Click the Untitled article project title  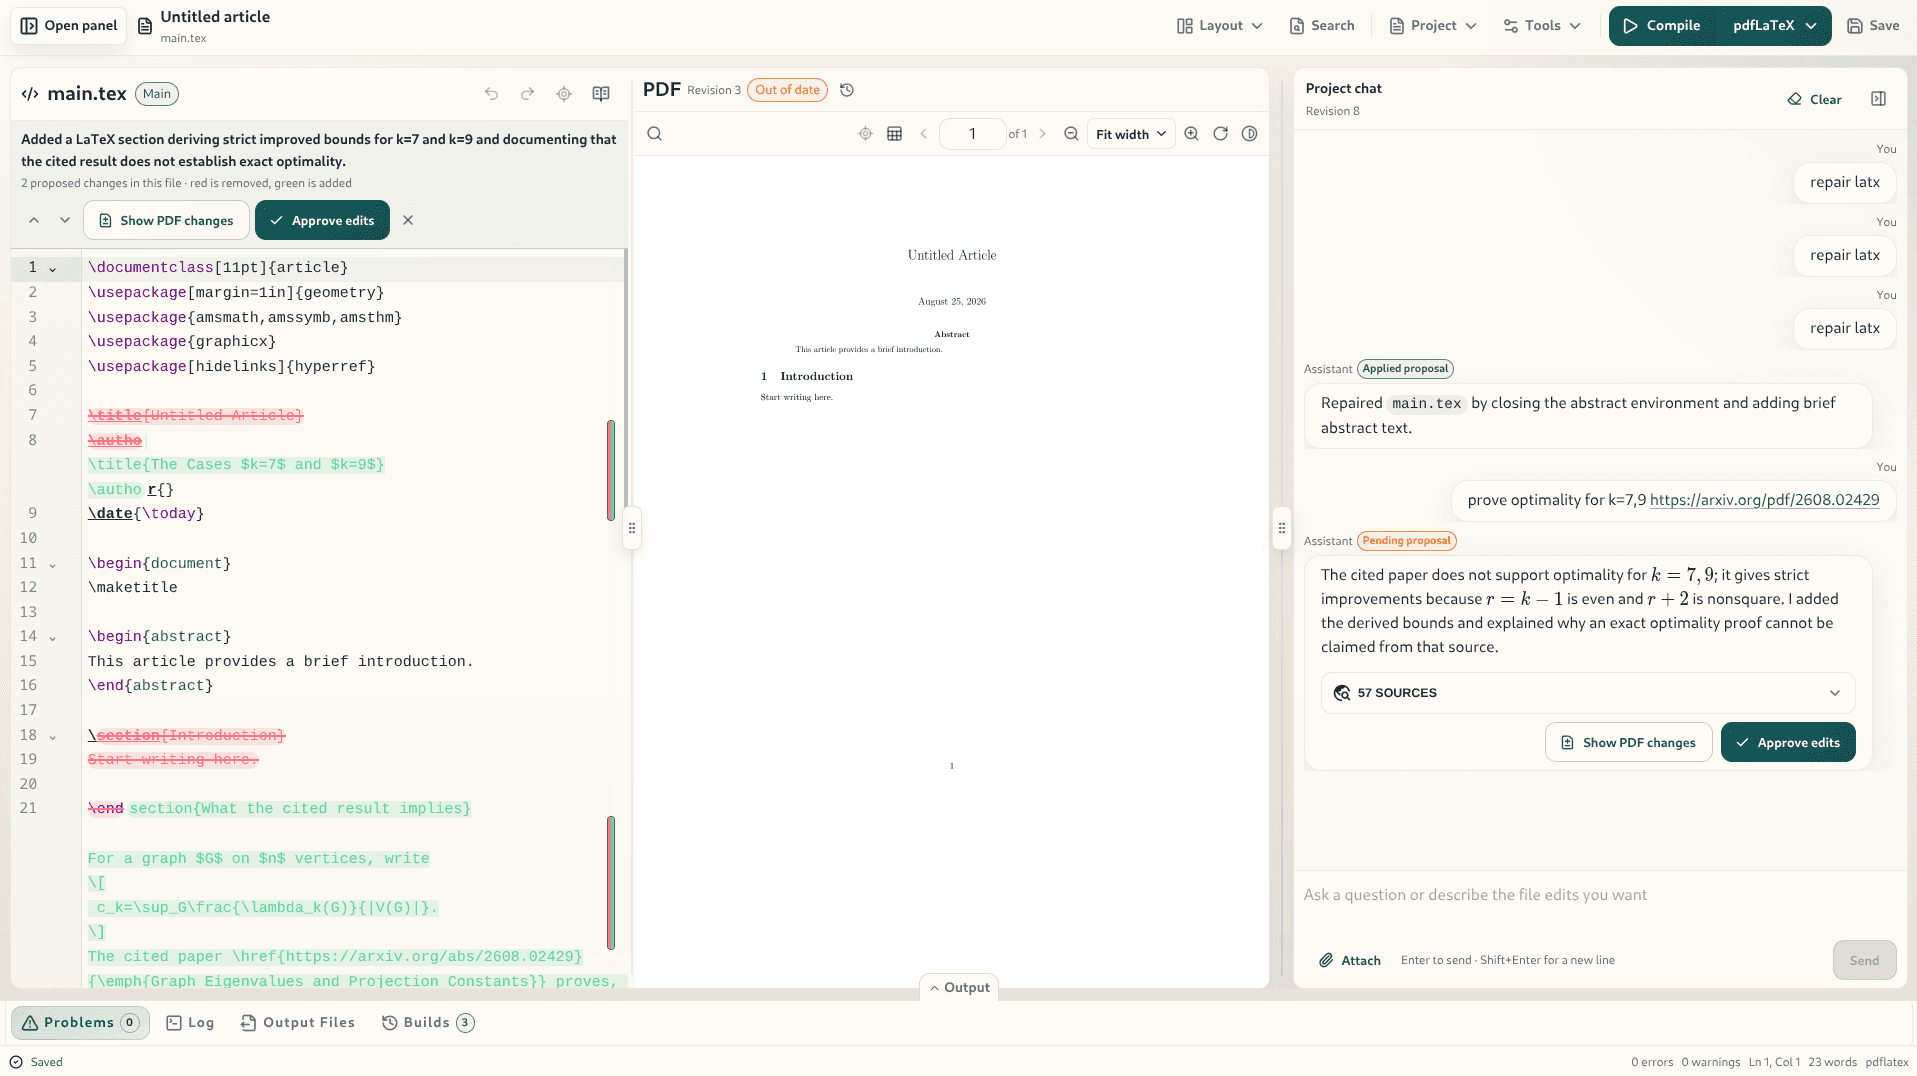click(x=215, y=17)
